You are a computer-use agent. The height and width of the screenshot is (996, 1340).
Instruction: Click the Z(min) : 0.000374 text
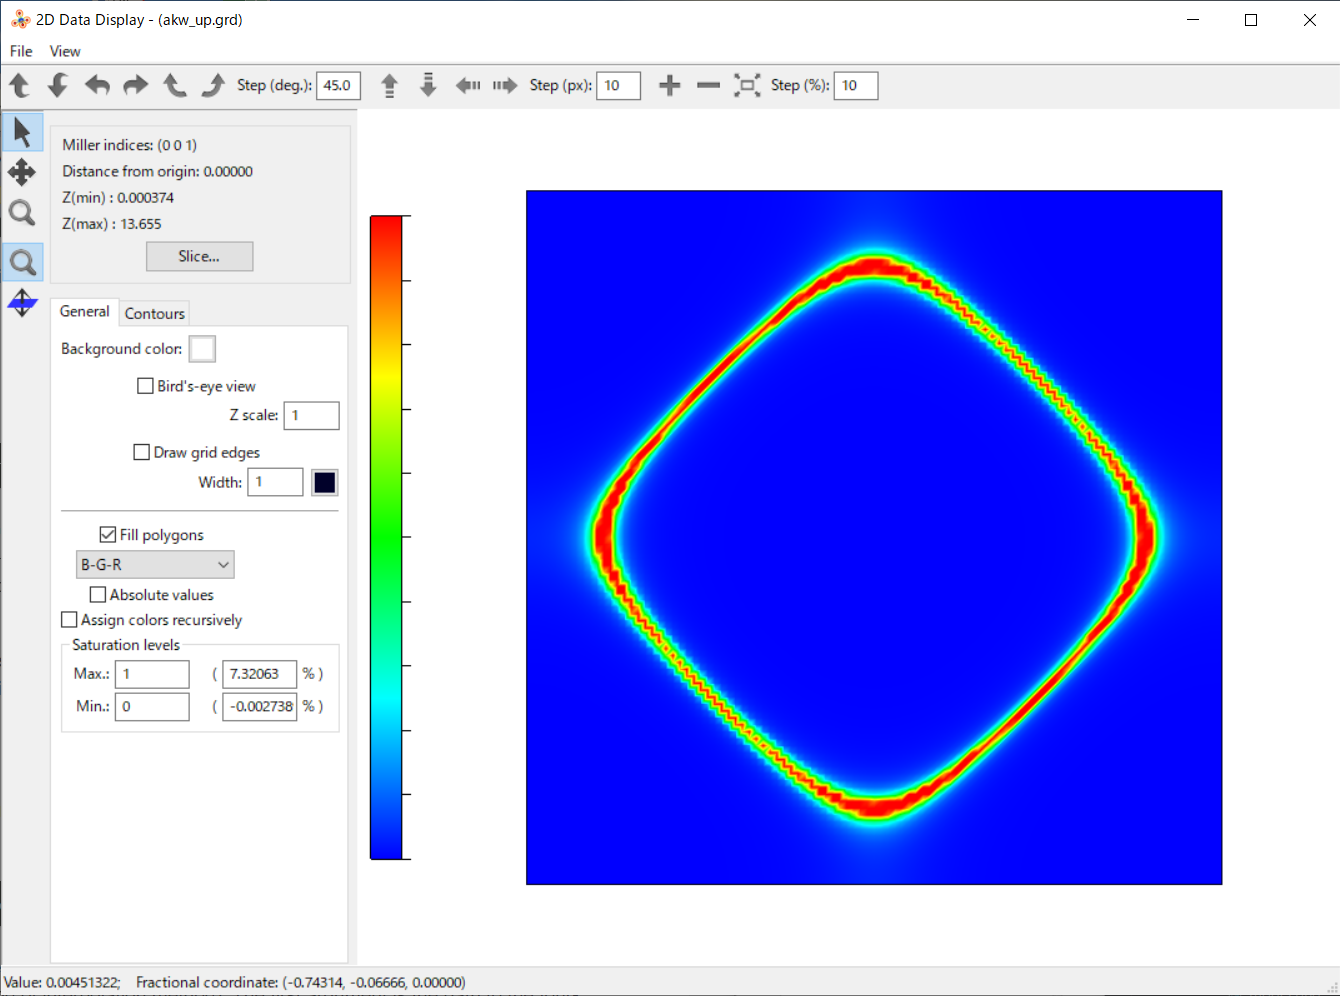tap(118, 198)
